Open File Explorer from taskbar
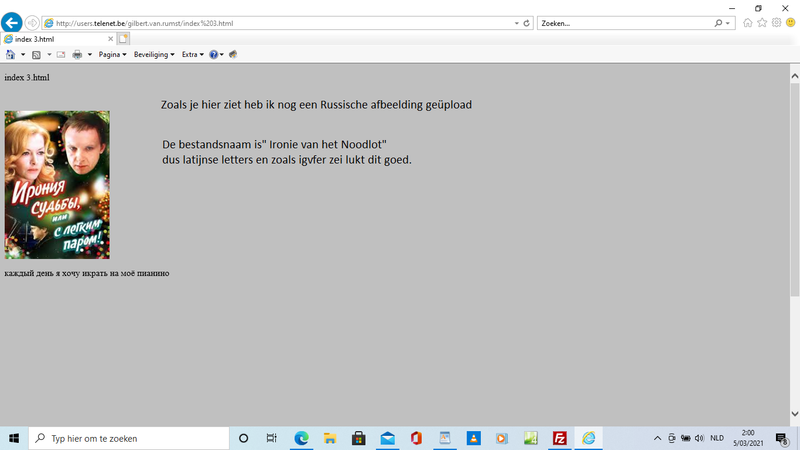 coord(330,438)
